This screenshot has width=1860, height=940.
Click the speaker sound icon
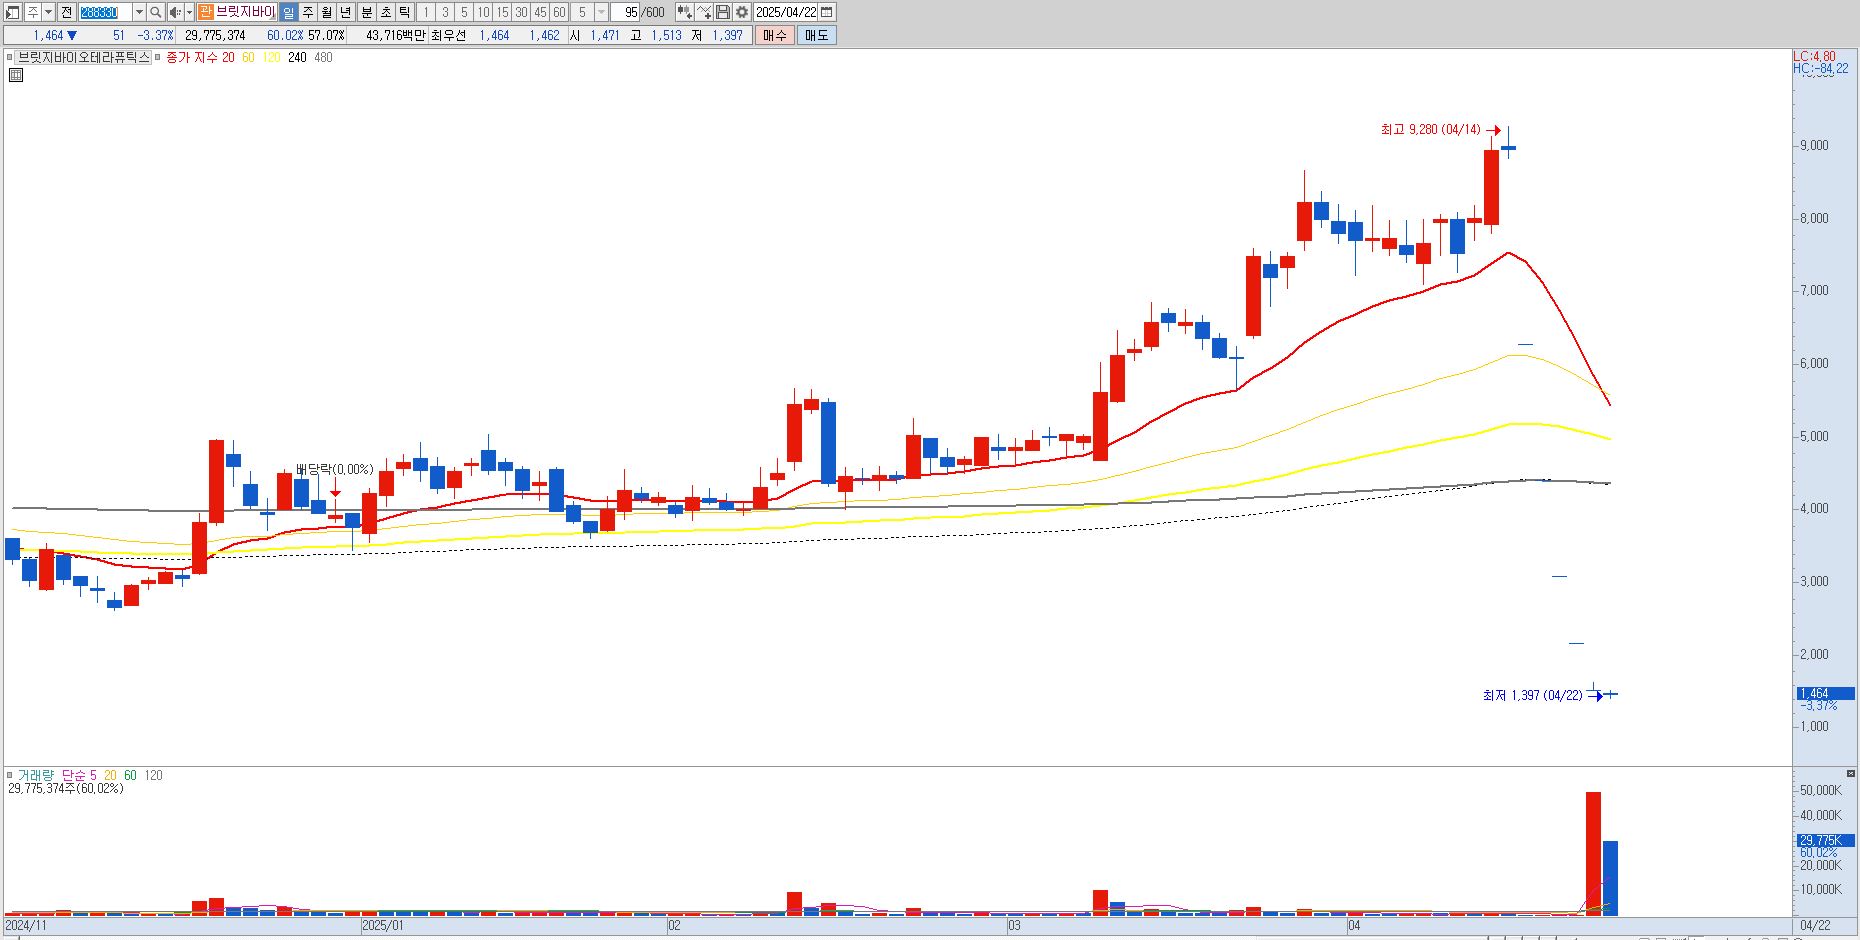(x=175, y=12)
